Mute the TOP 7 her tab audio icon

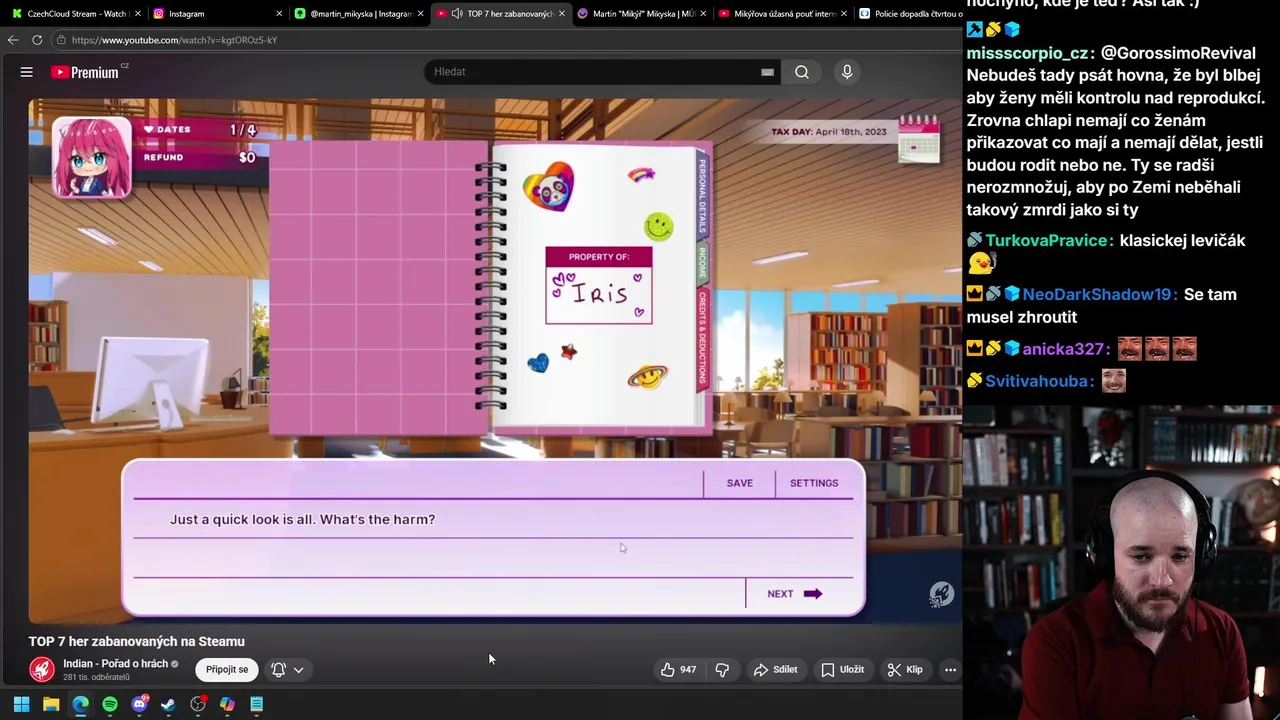click(x=457, y=14)
